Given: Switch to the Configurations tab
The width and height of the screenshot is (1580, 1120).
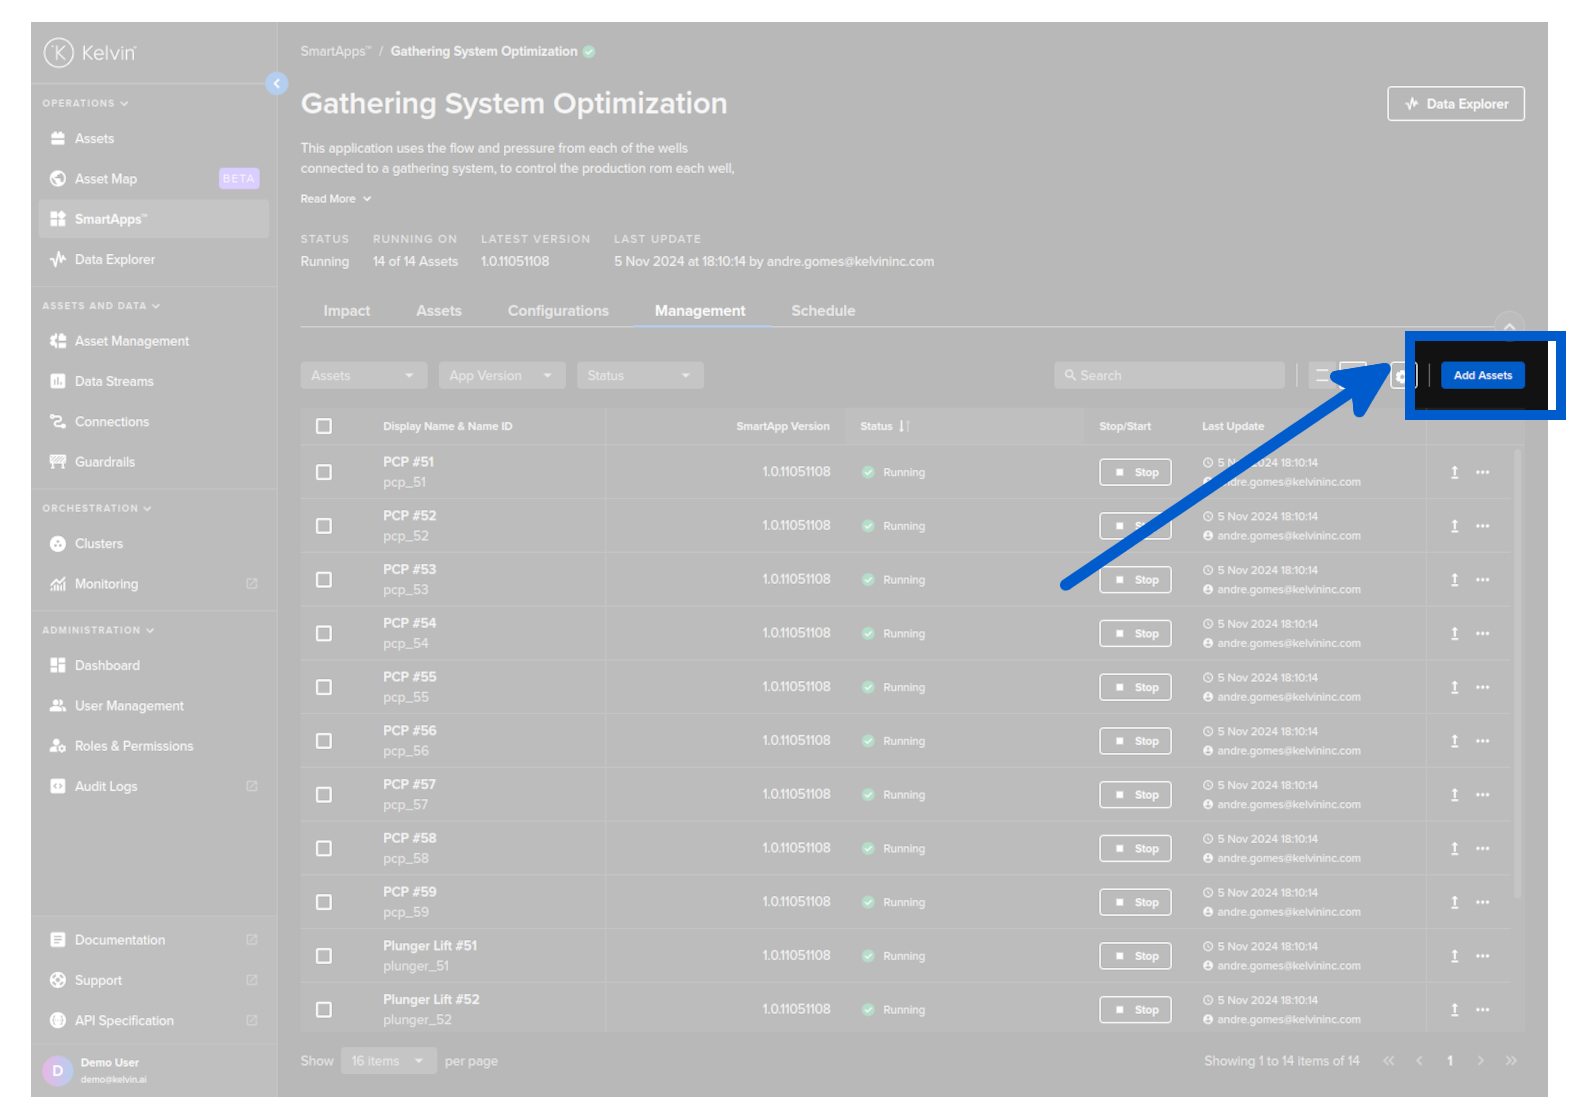Looking at the screenshot, I should (558, 311).
